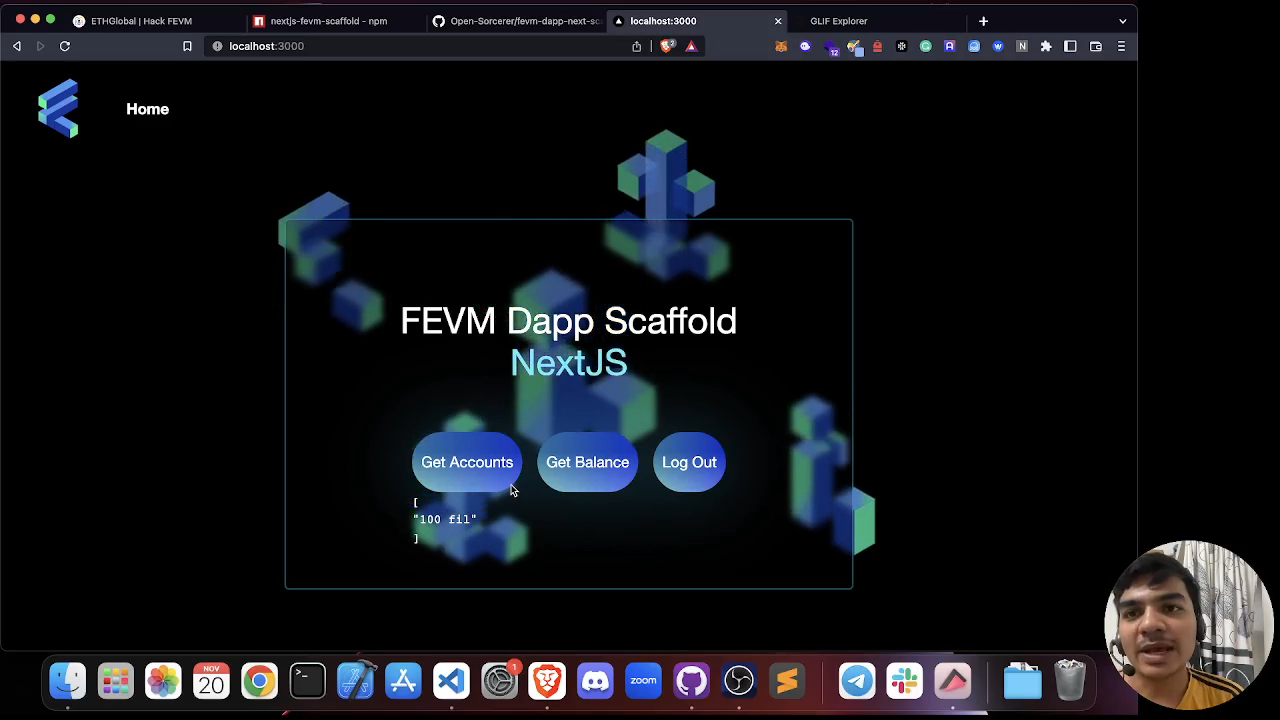Open Finder from the dock

(x=68, y=681)
